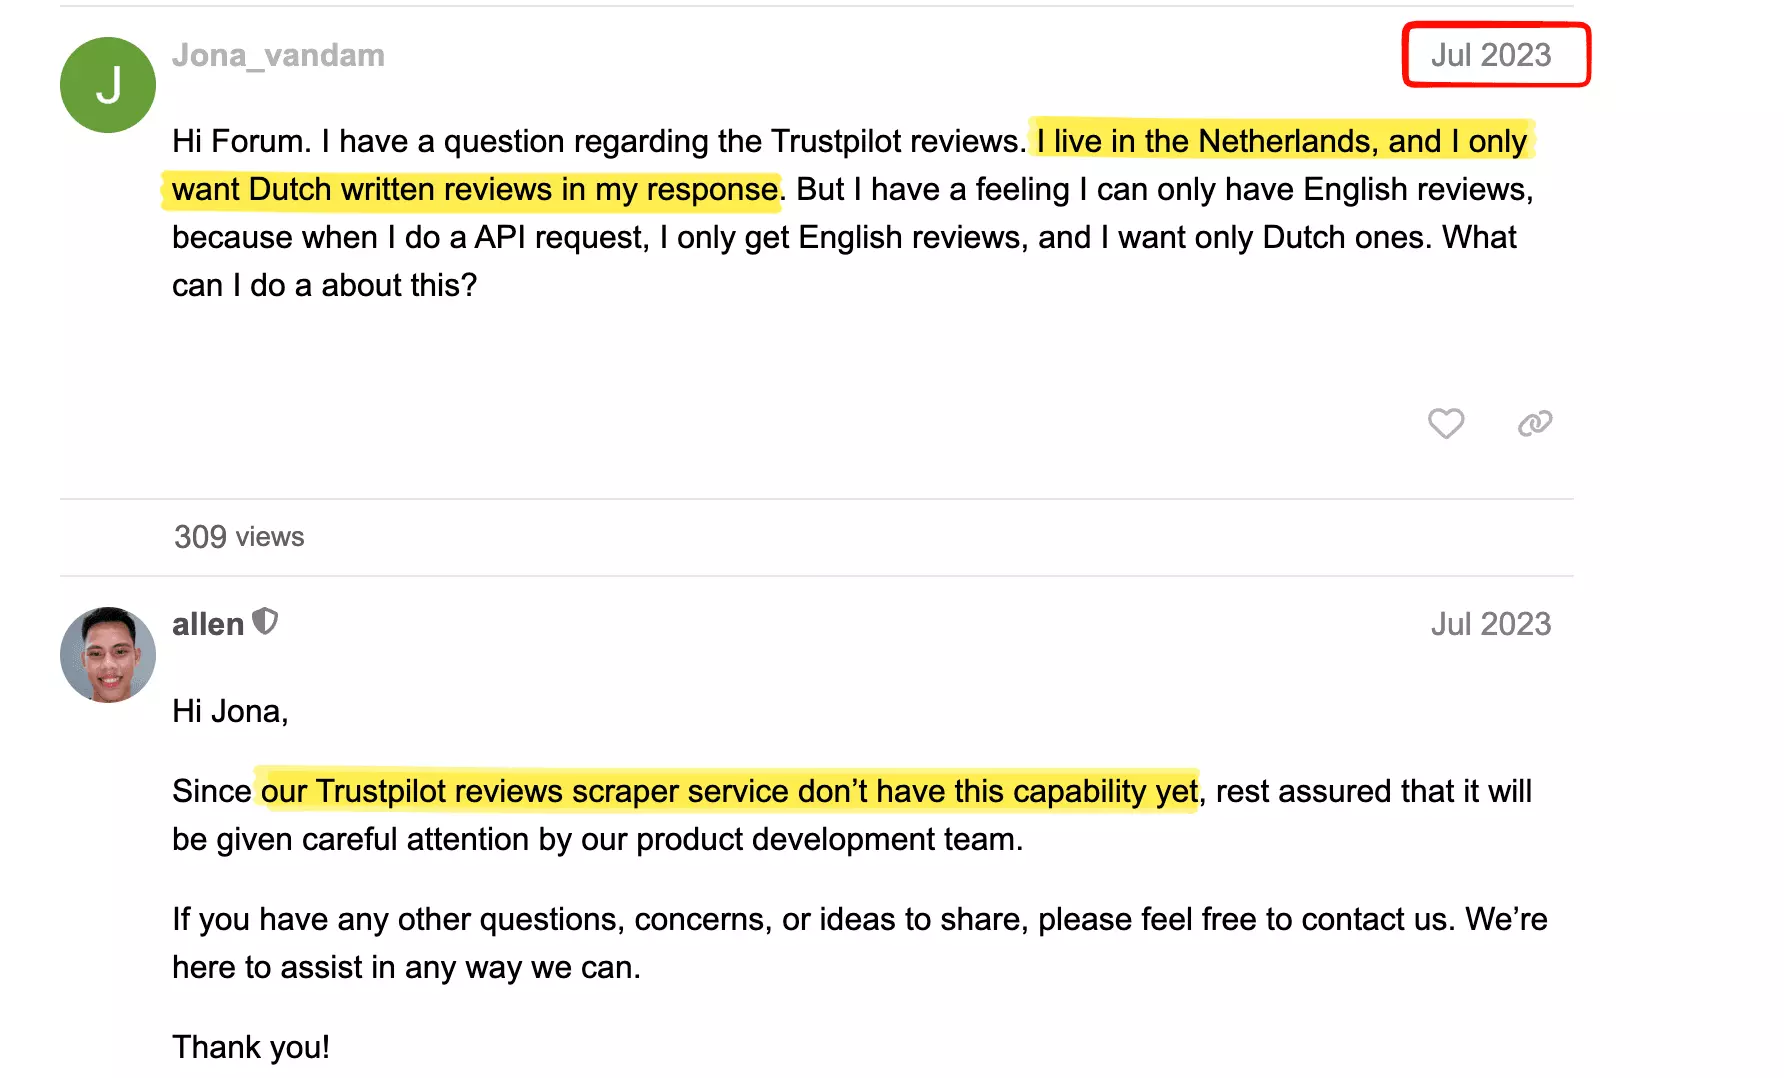The height and width of the screenshot is (1078, 1784).
Task: Click the Jul 2023 date on allen's reply
Action: click(x=1490, y=624)
